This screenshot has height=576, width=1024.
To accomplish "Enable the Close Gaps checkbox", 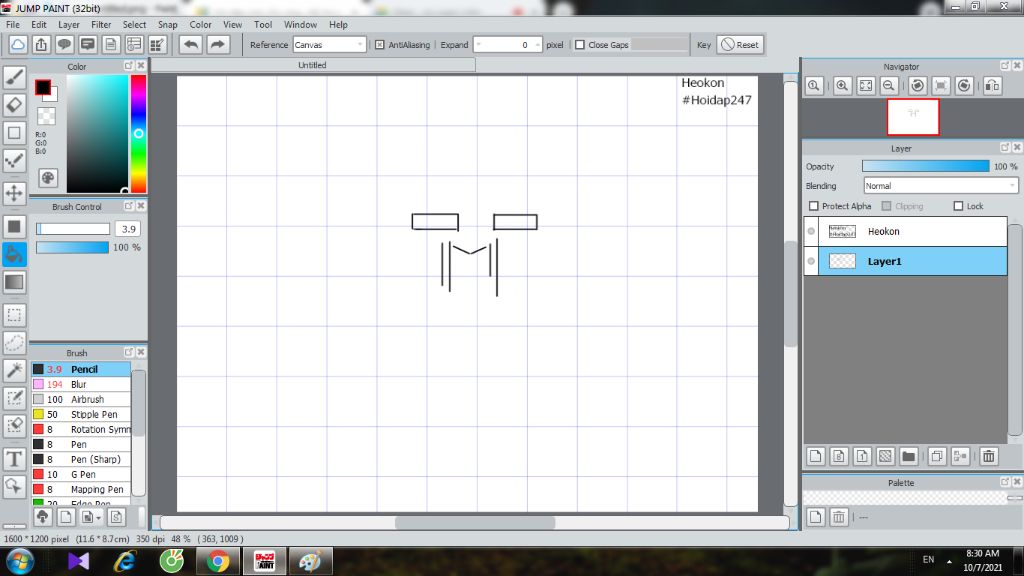I will (x=580, y=45).
